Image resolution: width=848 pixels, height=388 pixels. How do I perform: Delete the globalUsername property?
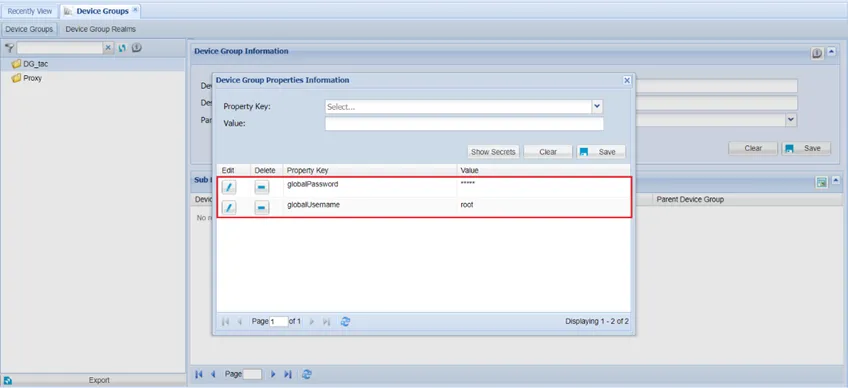(x=262, y=208)
